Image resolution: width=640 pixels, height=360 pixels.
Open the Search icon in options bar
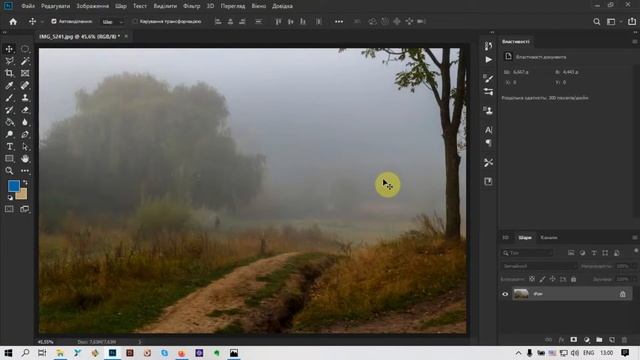[x=597, y=22]
